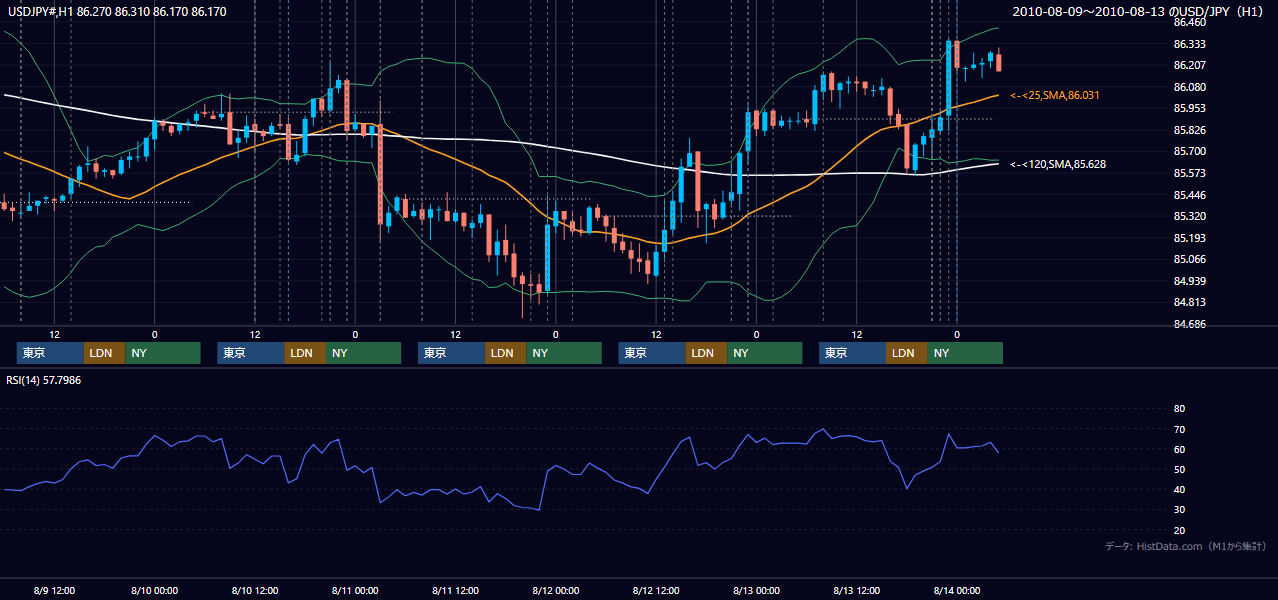This screenshot has height=600, width=1278.
Task: Pick the RSI 40 level label
Action: (1179, 489)
